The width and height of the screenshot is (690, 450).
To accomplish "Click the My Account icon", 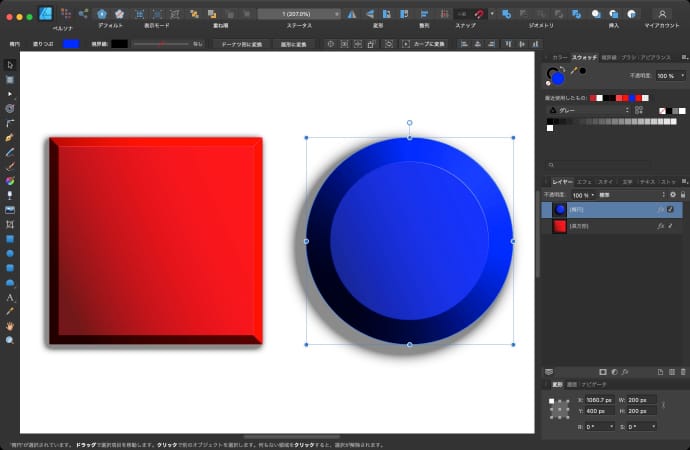I will (x=661, y=13).
